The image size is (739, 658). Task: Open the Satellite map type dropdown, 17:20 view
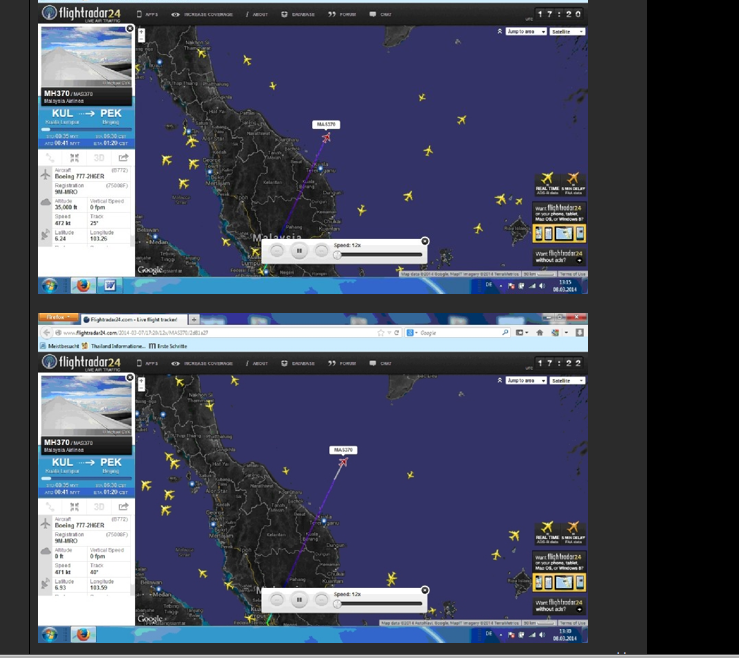567,32
